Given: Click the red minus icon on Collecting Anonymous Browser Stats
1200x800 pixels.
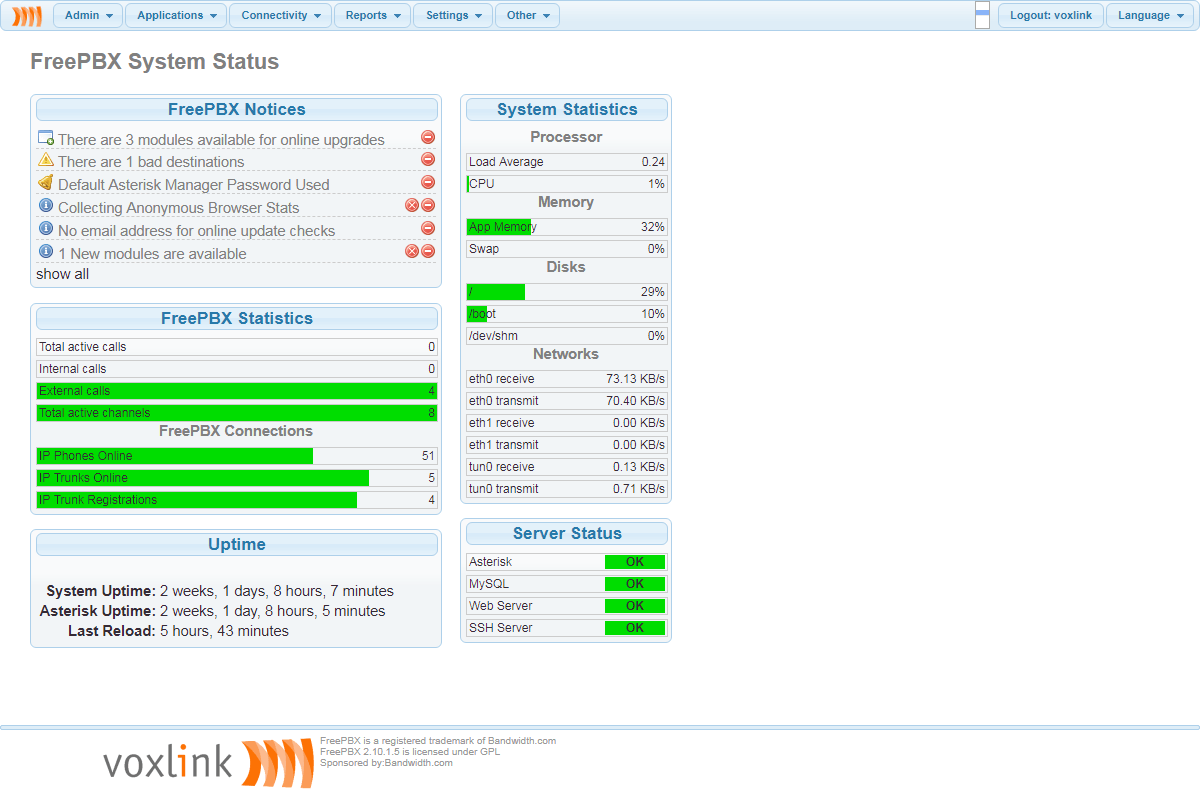Looking at the screenshot, I should pyautogui.click(x=428, y=205).
